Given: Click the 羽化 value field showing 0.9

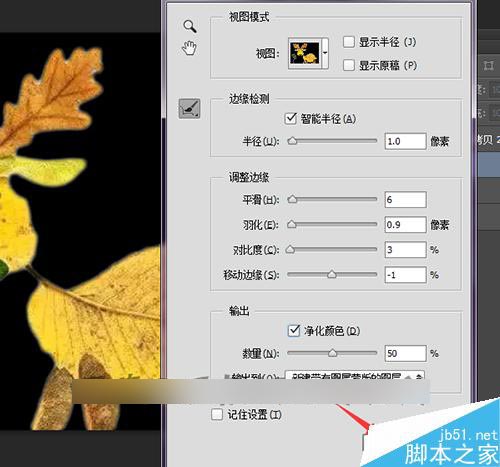Looking at the screenshot, I should [x=405, y=225].
